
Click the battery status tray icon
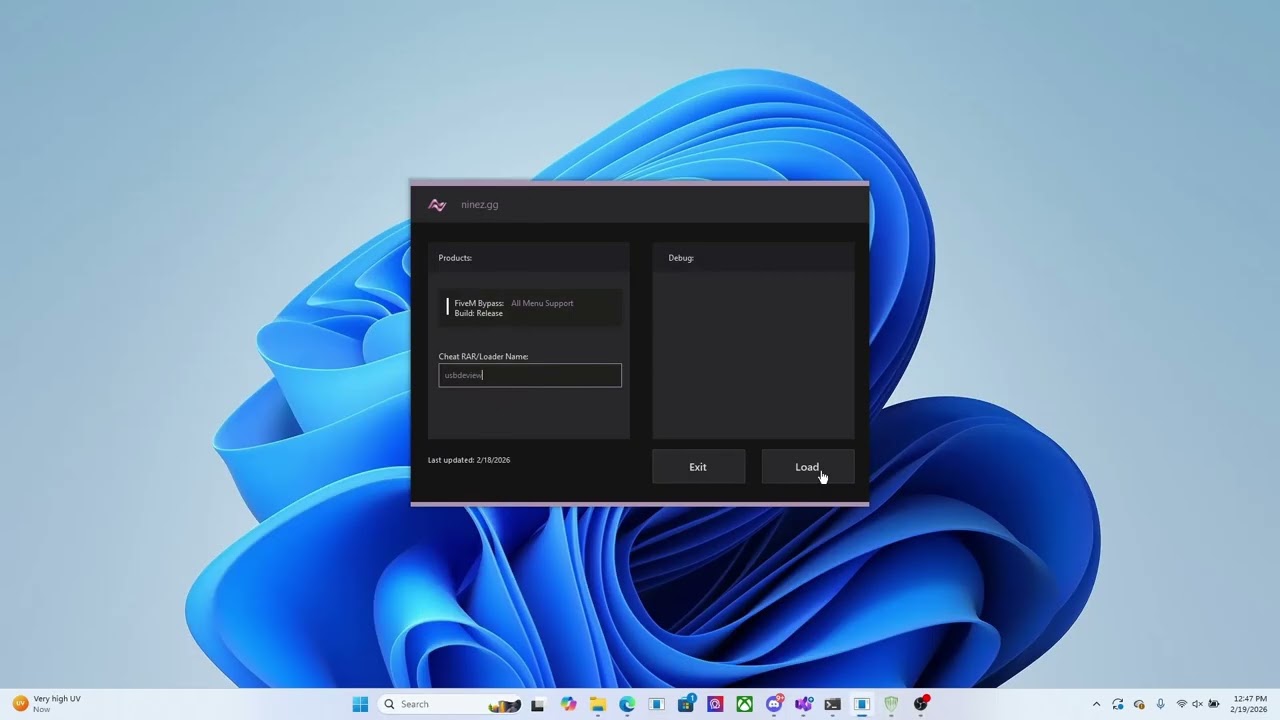[1214, 704]
